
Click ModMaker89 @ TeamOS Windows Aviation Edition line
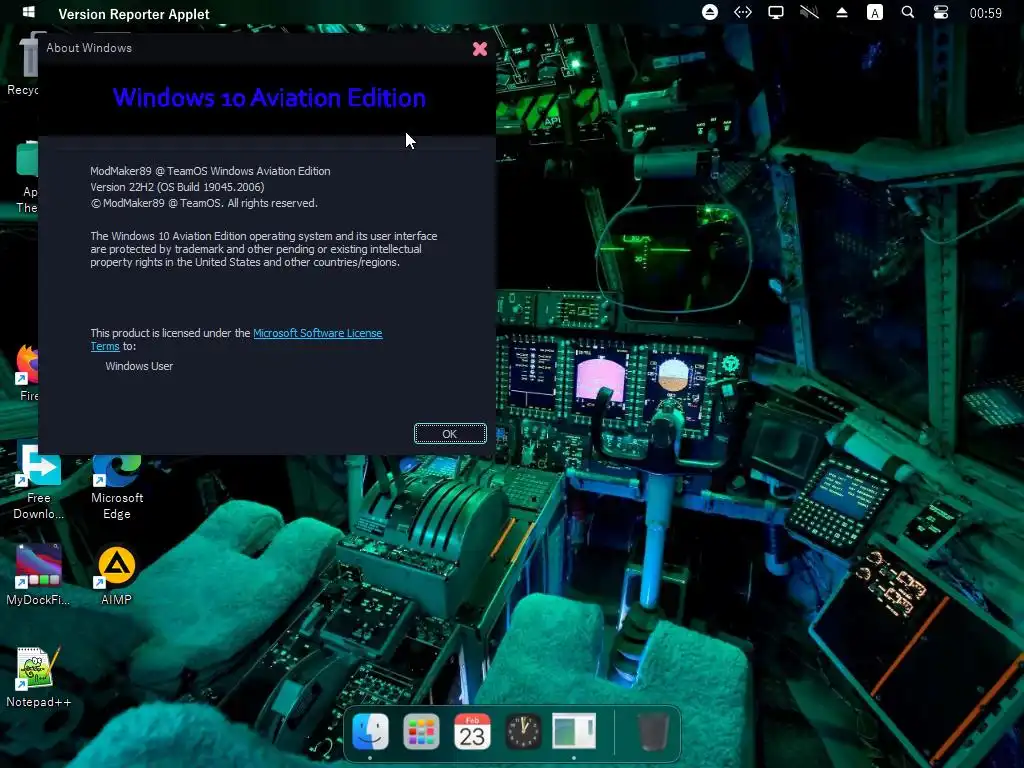(210, 171)
